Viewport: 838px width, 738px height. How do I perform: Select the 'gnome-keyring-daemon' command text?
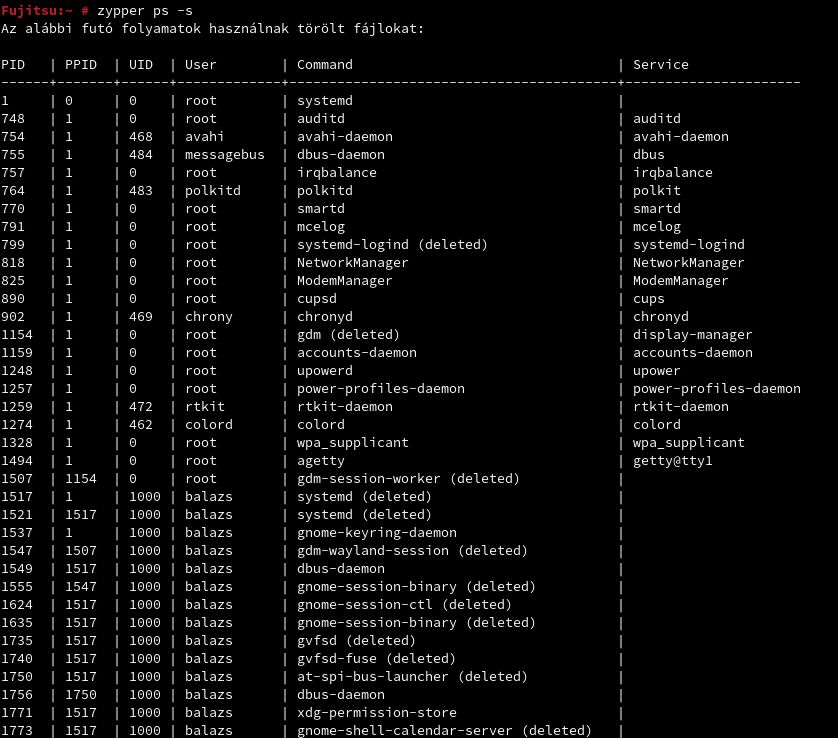377,533
